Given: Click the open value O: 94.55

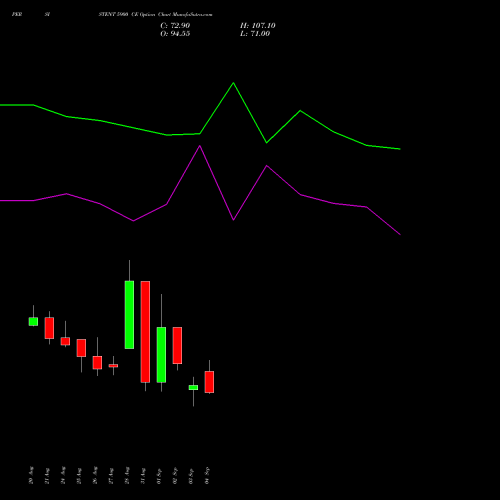Looking at the screenshot, I should pos(175,34).
